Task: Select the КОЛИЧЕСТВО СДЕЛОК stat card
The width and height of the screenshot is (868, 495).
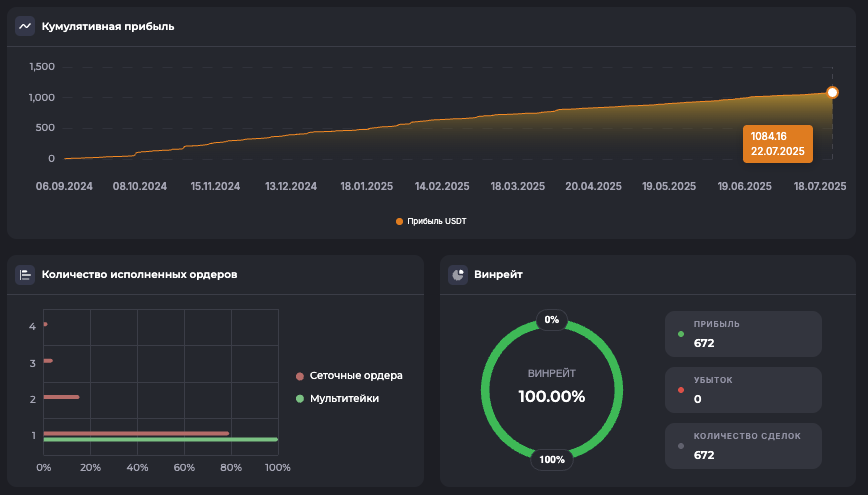Action: [x=743, y=446]
